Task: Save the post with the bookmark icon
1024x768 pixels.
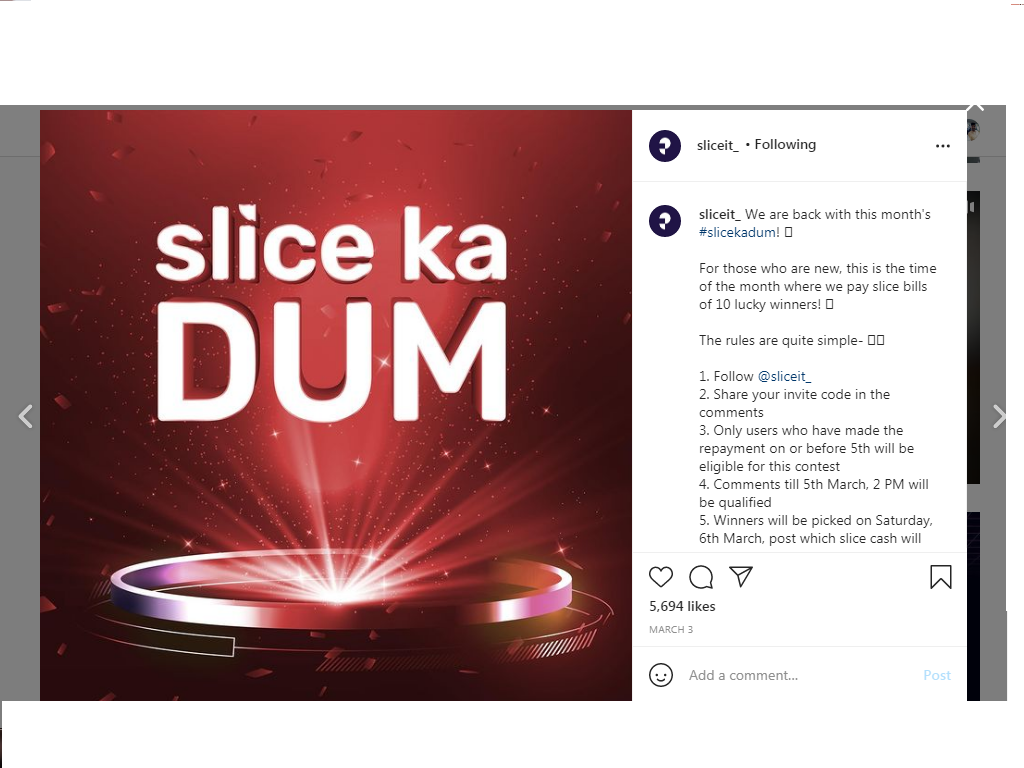Action: click(x=940, y=577)
